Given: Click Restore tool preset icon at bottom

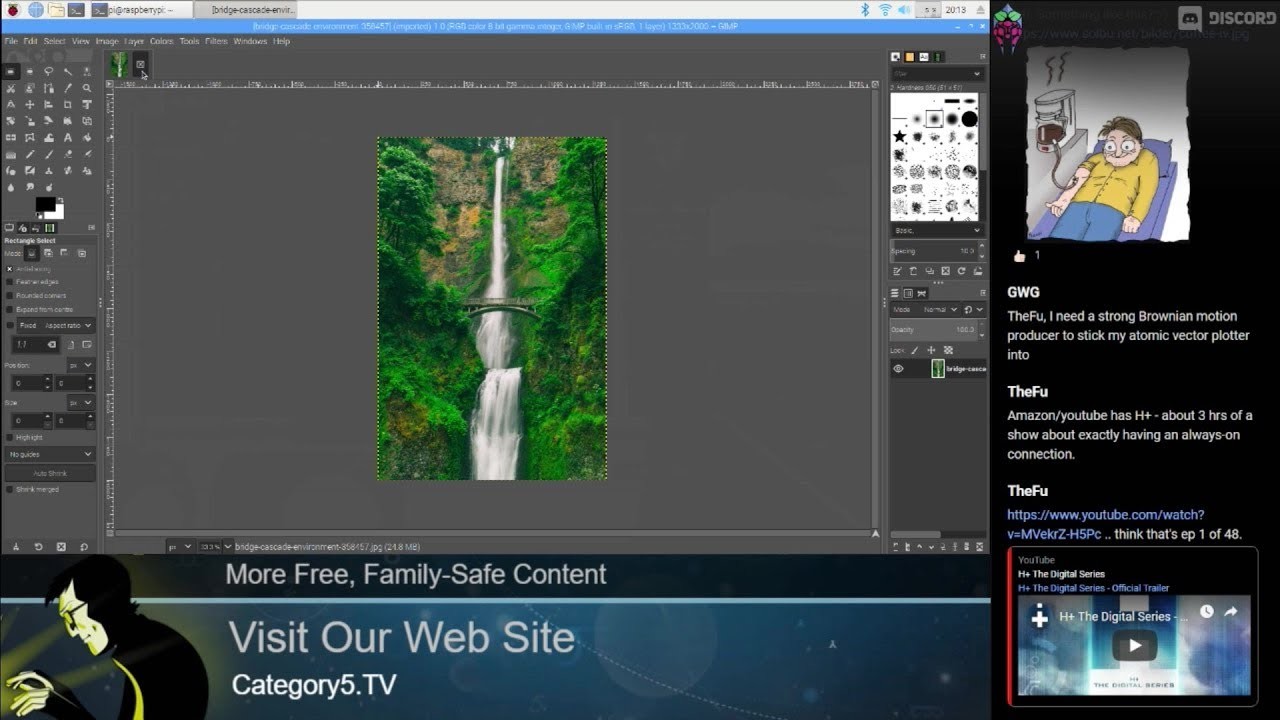Looking at the screenshot, I should click(x=38, y=547).
